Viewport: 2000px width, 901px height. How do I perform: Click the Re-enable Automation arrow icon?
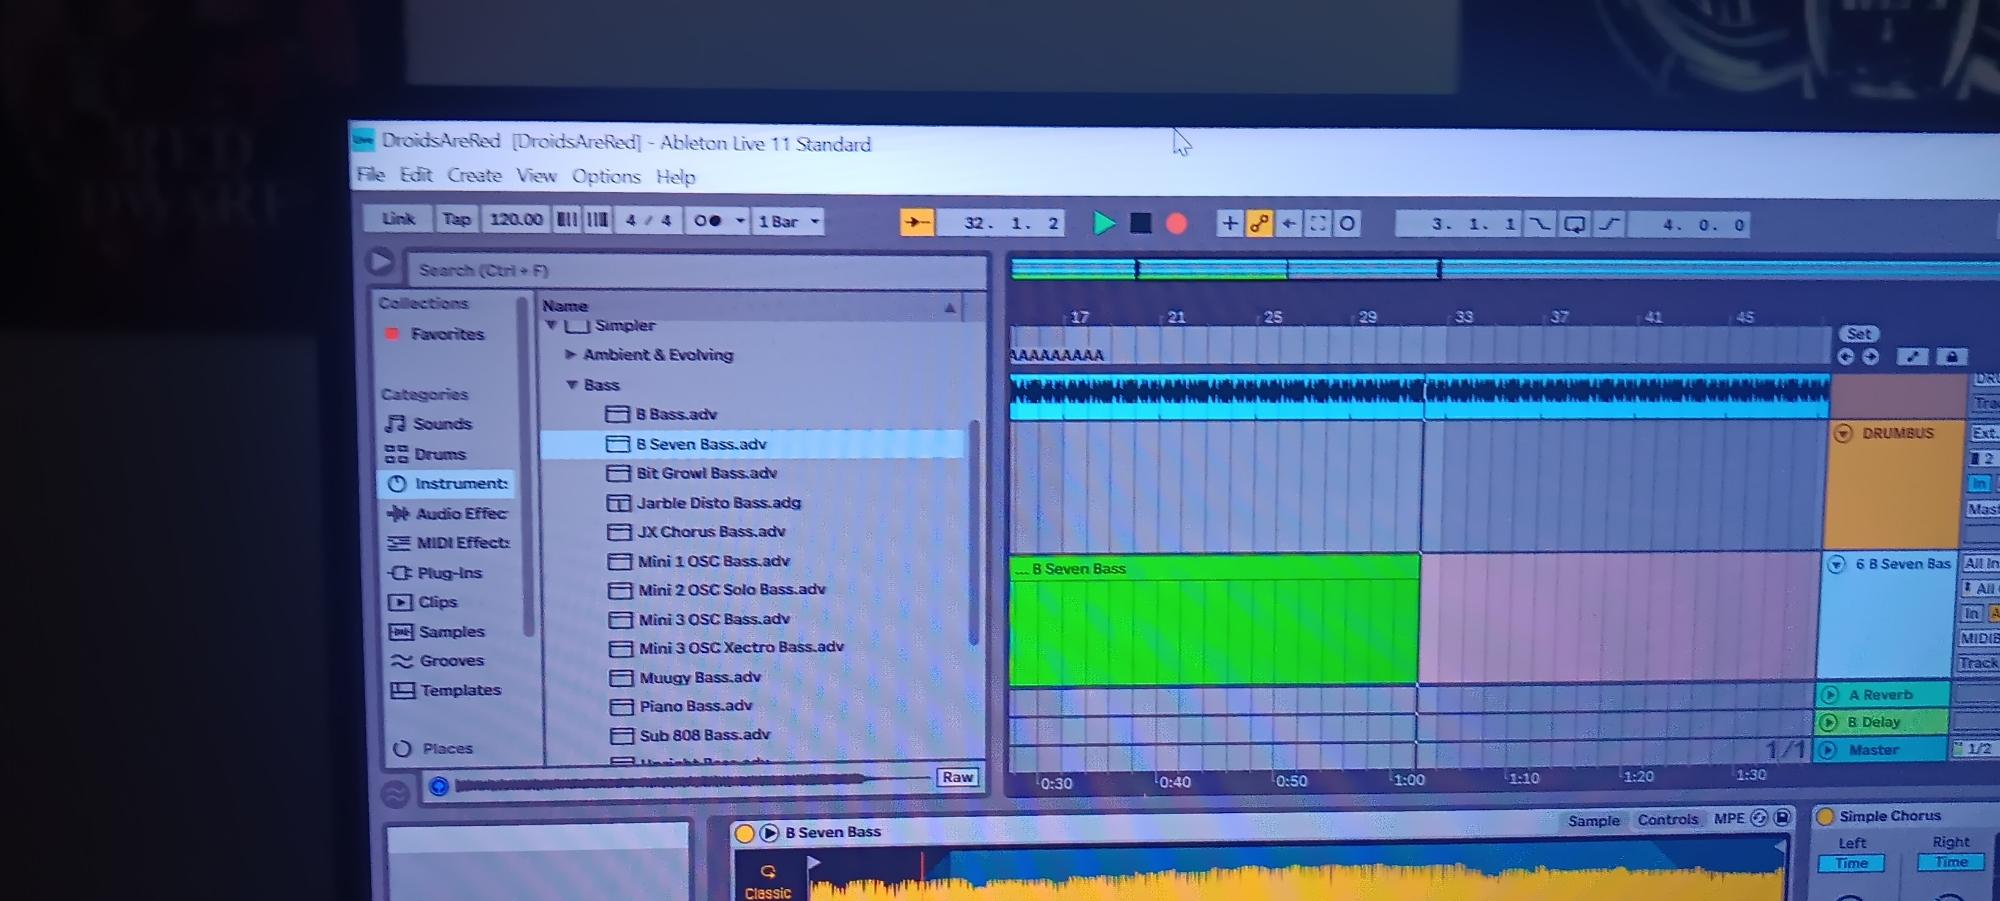pos(1289,224)
